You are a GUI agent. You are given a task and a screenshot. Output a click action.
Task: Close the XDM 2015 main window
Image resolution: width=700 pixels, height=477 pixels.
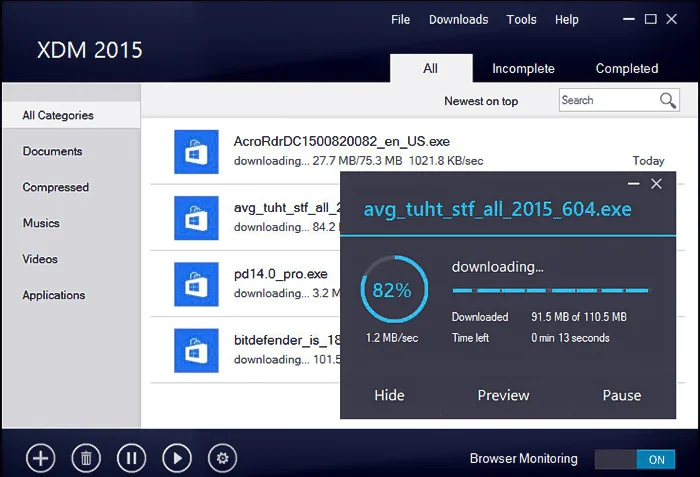point(671,19)
